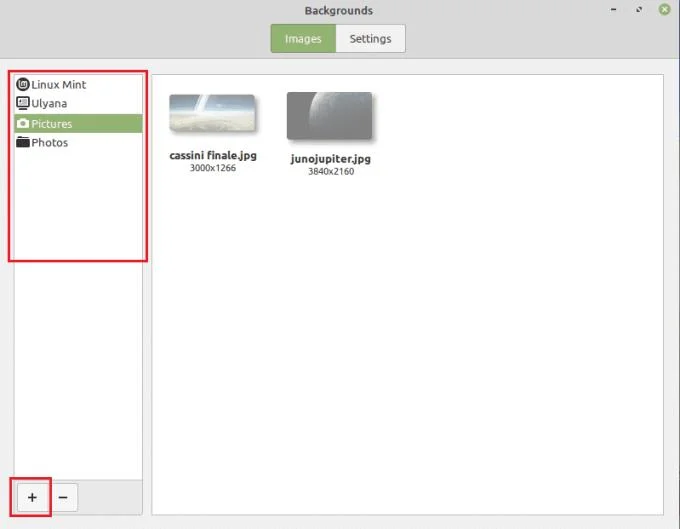Switch to the Images tab
This screenshot has width=680, height=529.
pos(303,39)
